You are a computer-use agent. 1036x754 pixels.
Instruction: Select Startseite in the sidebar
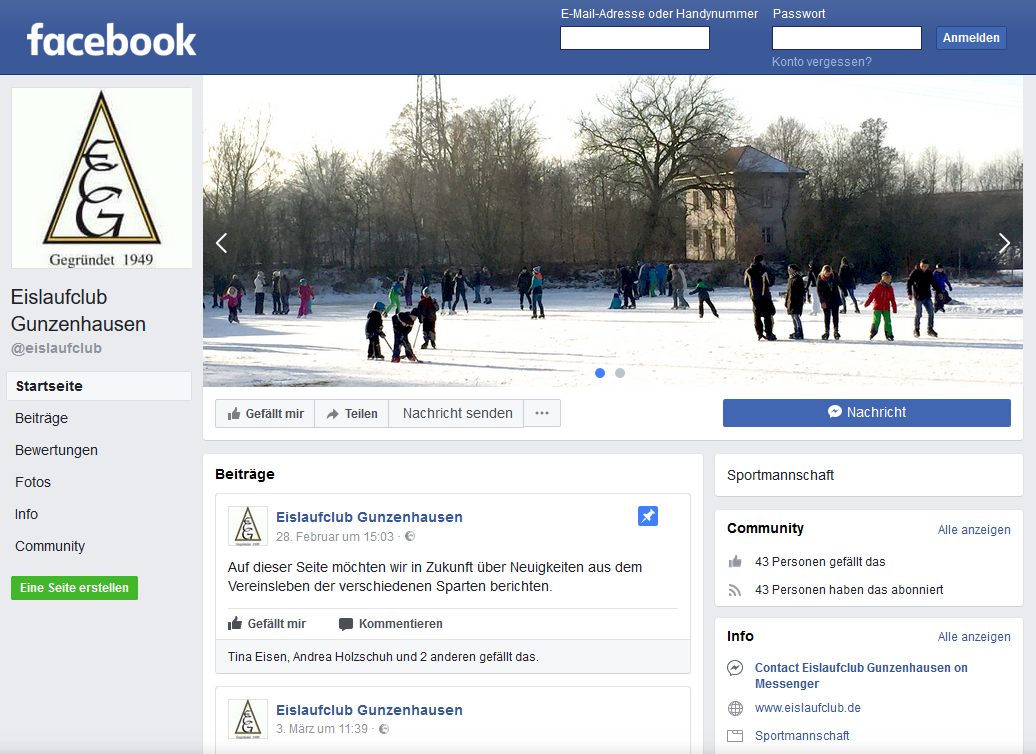pos(99,386)
